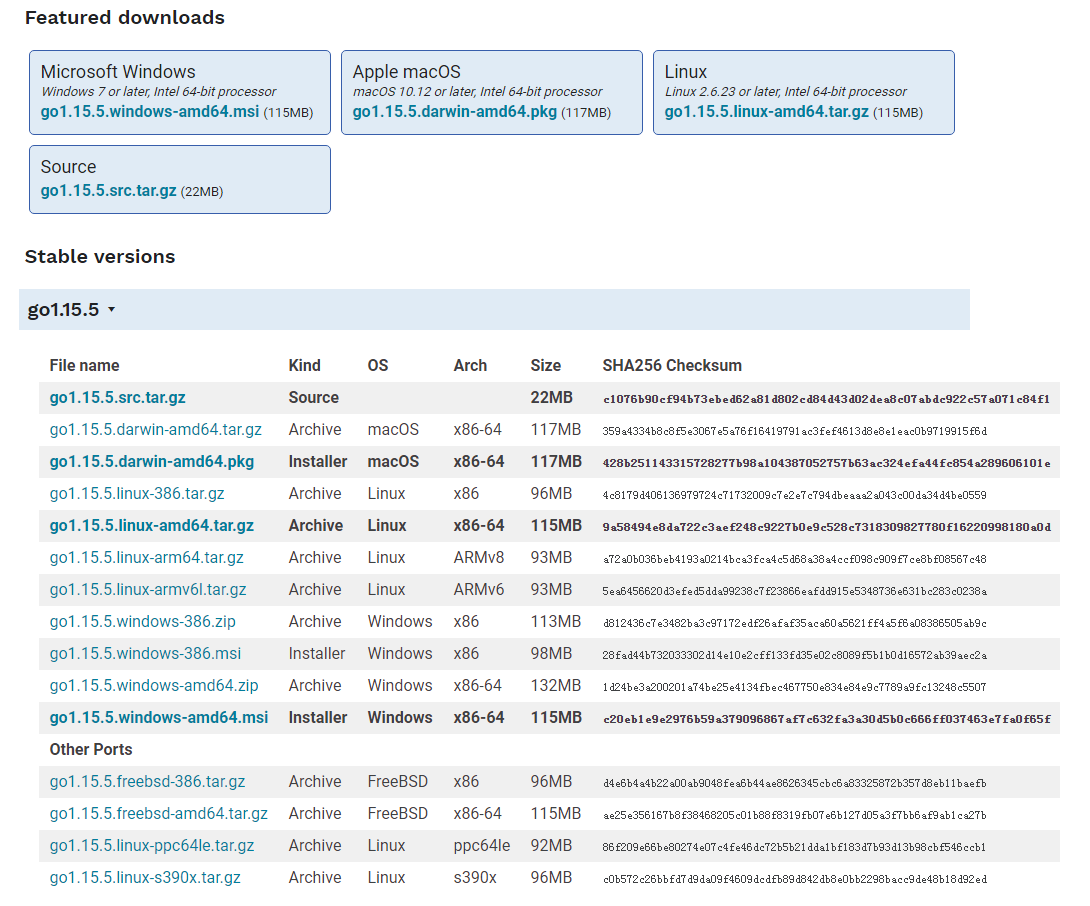Click the '132MB' size cell
Screen dimensions: 1090x906
pyautogui.click(x=556, y=686)
